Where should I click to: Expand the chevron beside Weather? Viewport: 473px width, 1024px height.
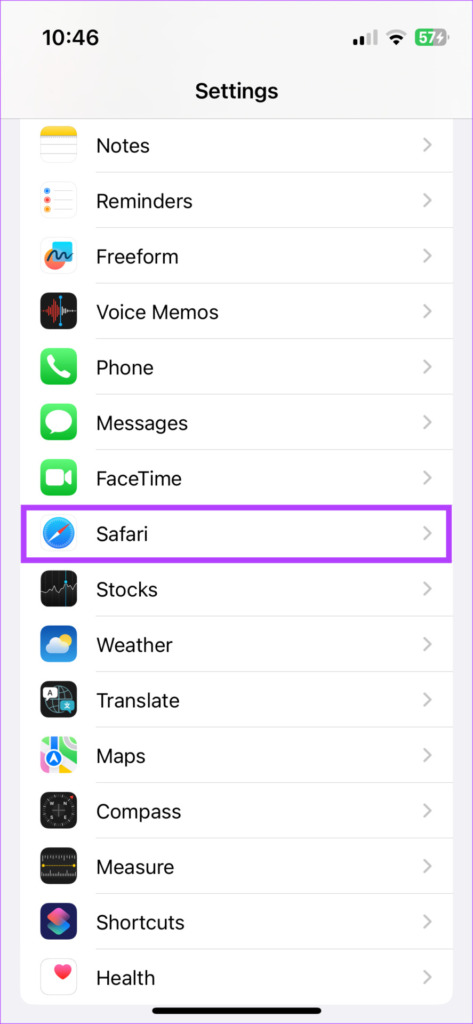(x=427, y=645)
